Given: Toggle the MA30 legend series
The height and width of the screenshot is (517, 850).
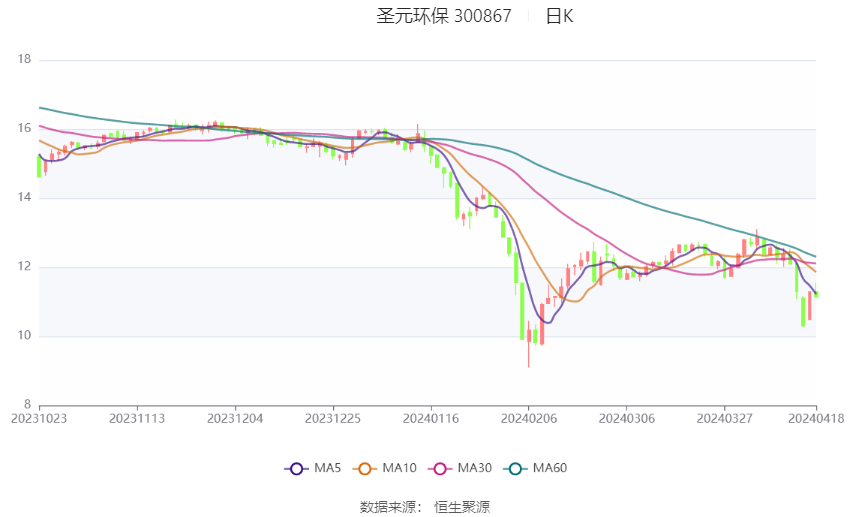Looking at the screenshot, I should [x=460, y=468].
